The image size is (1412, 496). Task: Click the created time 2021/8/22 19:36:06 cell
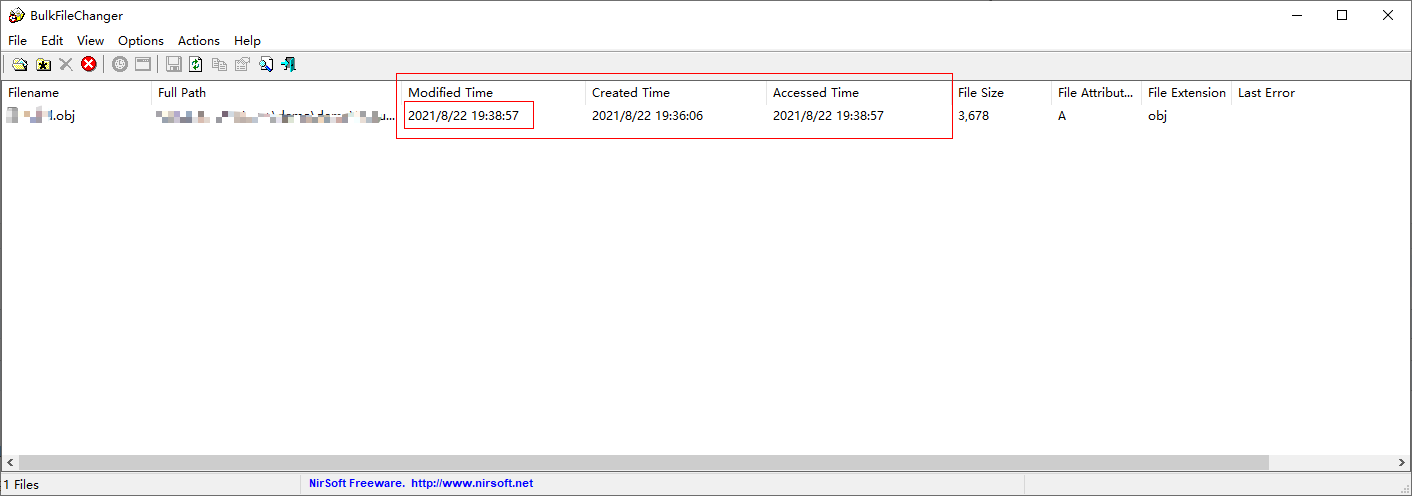pos(647,116)
